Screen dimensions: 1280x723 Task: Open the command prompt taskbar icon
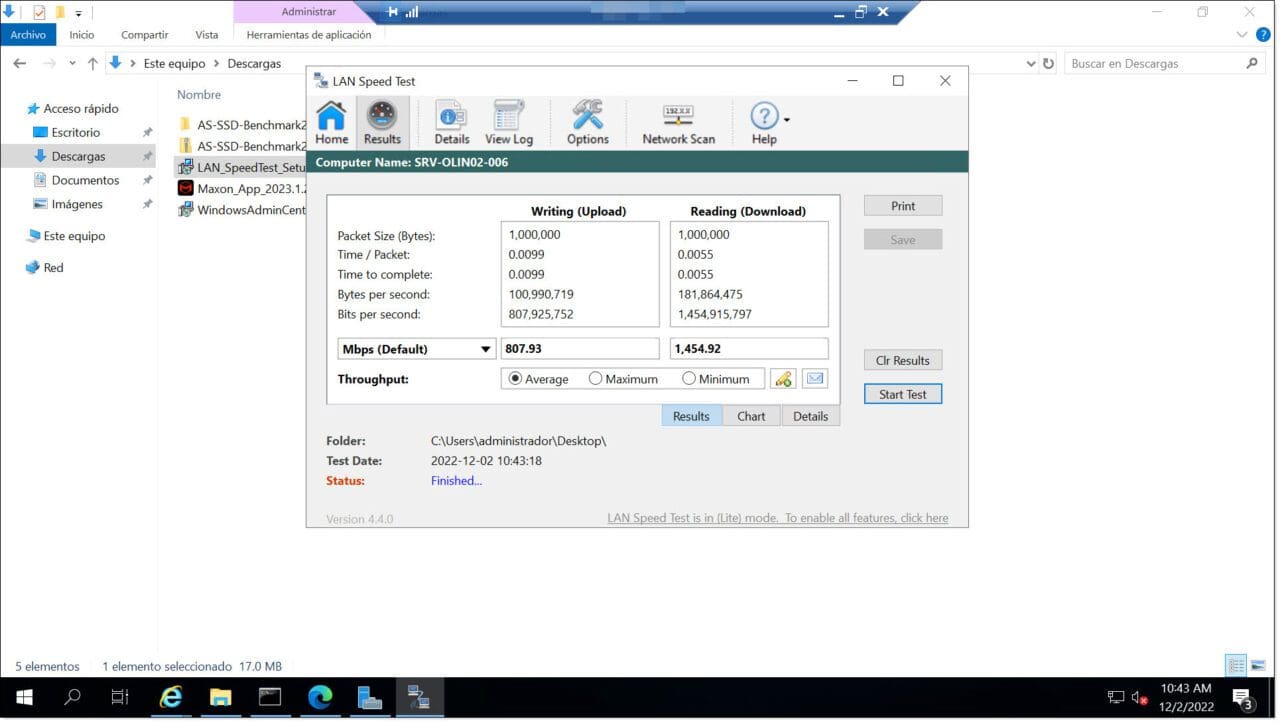[x=270, y=698]
